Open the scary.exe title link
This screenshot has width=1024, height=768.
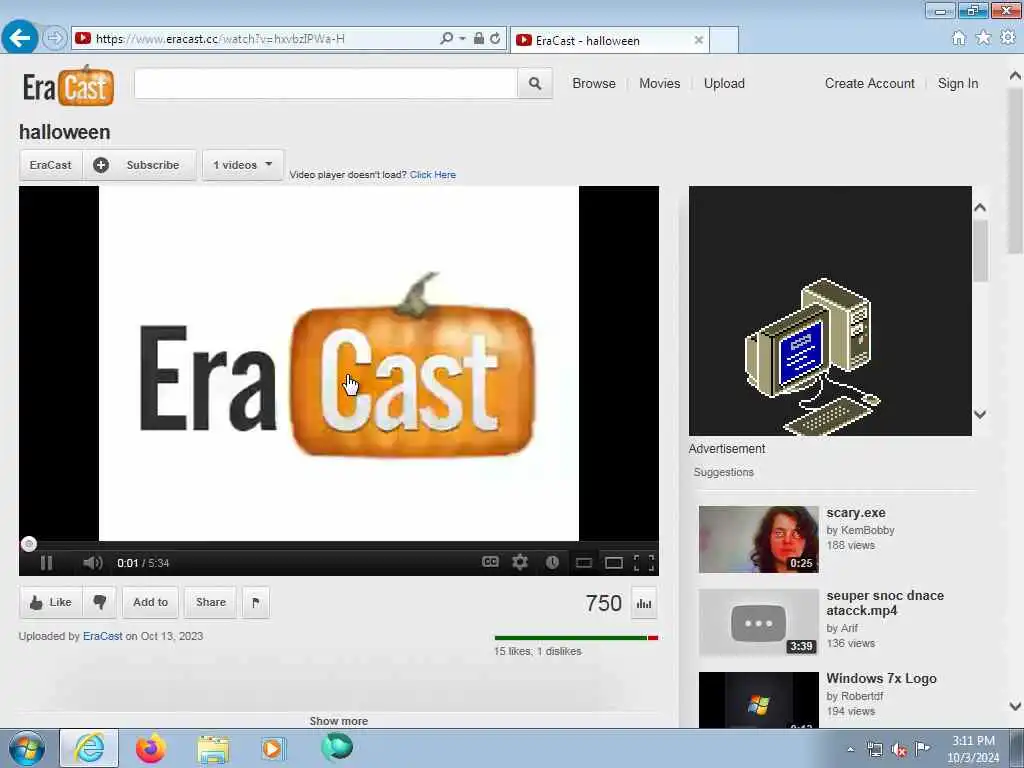pyautogui.click(x=856, y=513)
